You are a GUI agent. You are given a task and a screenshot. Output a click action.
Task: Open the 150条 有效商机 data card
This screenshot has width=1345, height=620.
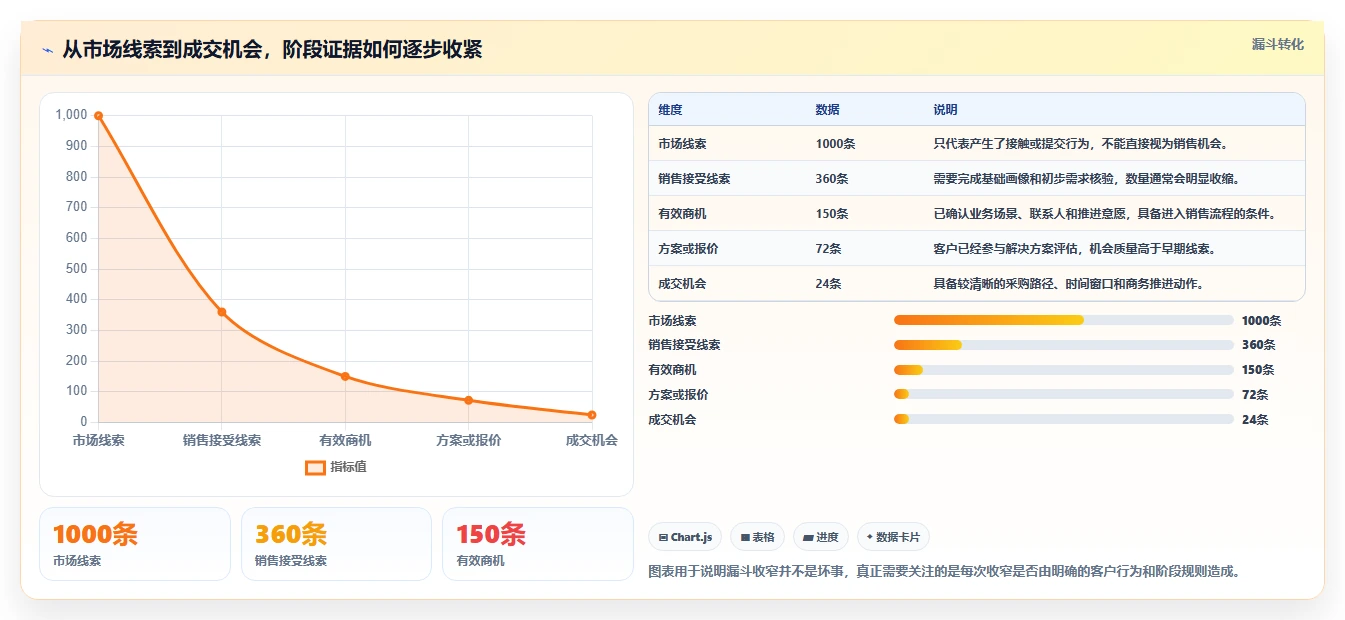[x=538, y=544]
